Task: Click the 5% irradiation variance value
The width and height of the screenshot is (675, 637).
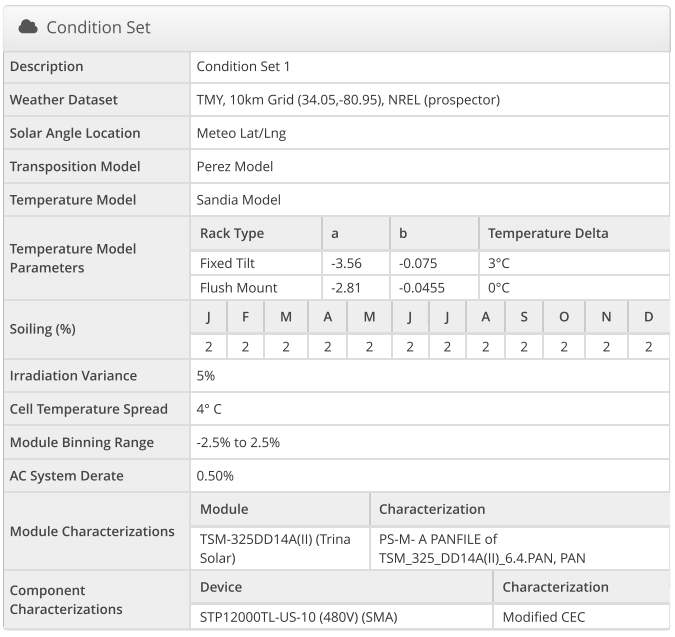Action: 206,376
